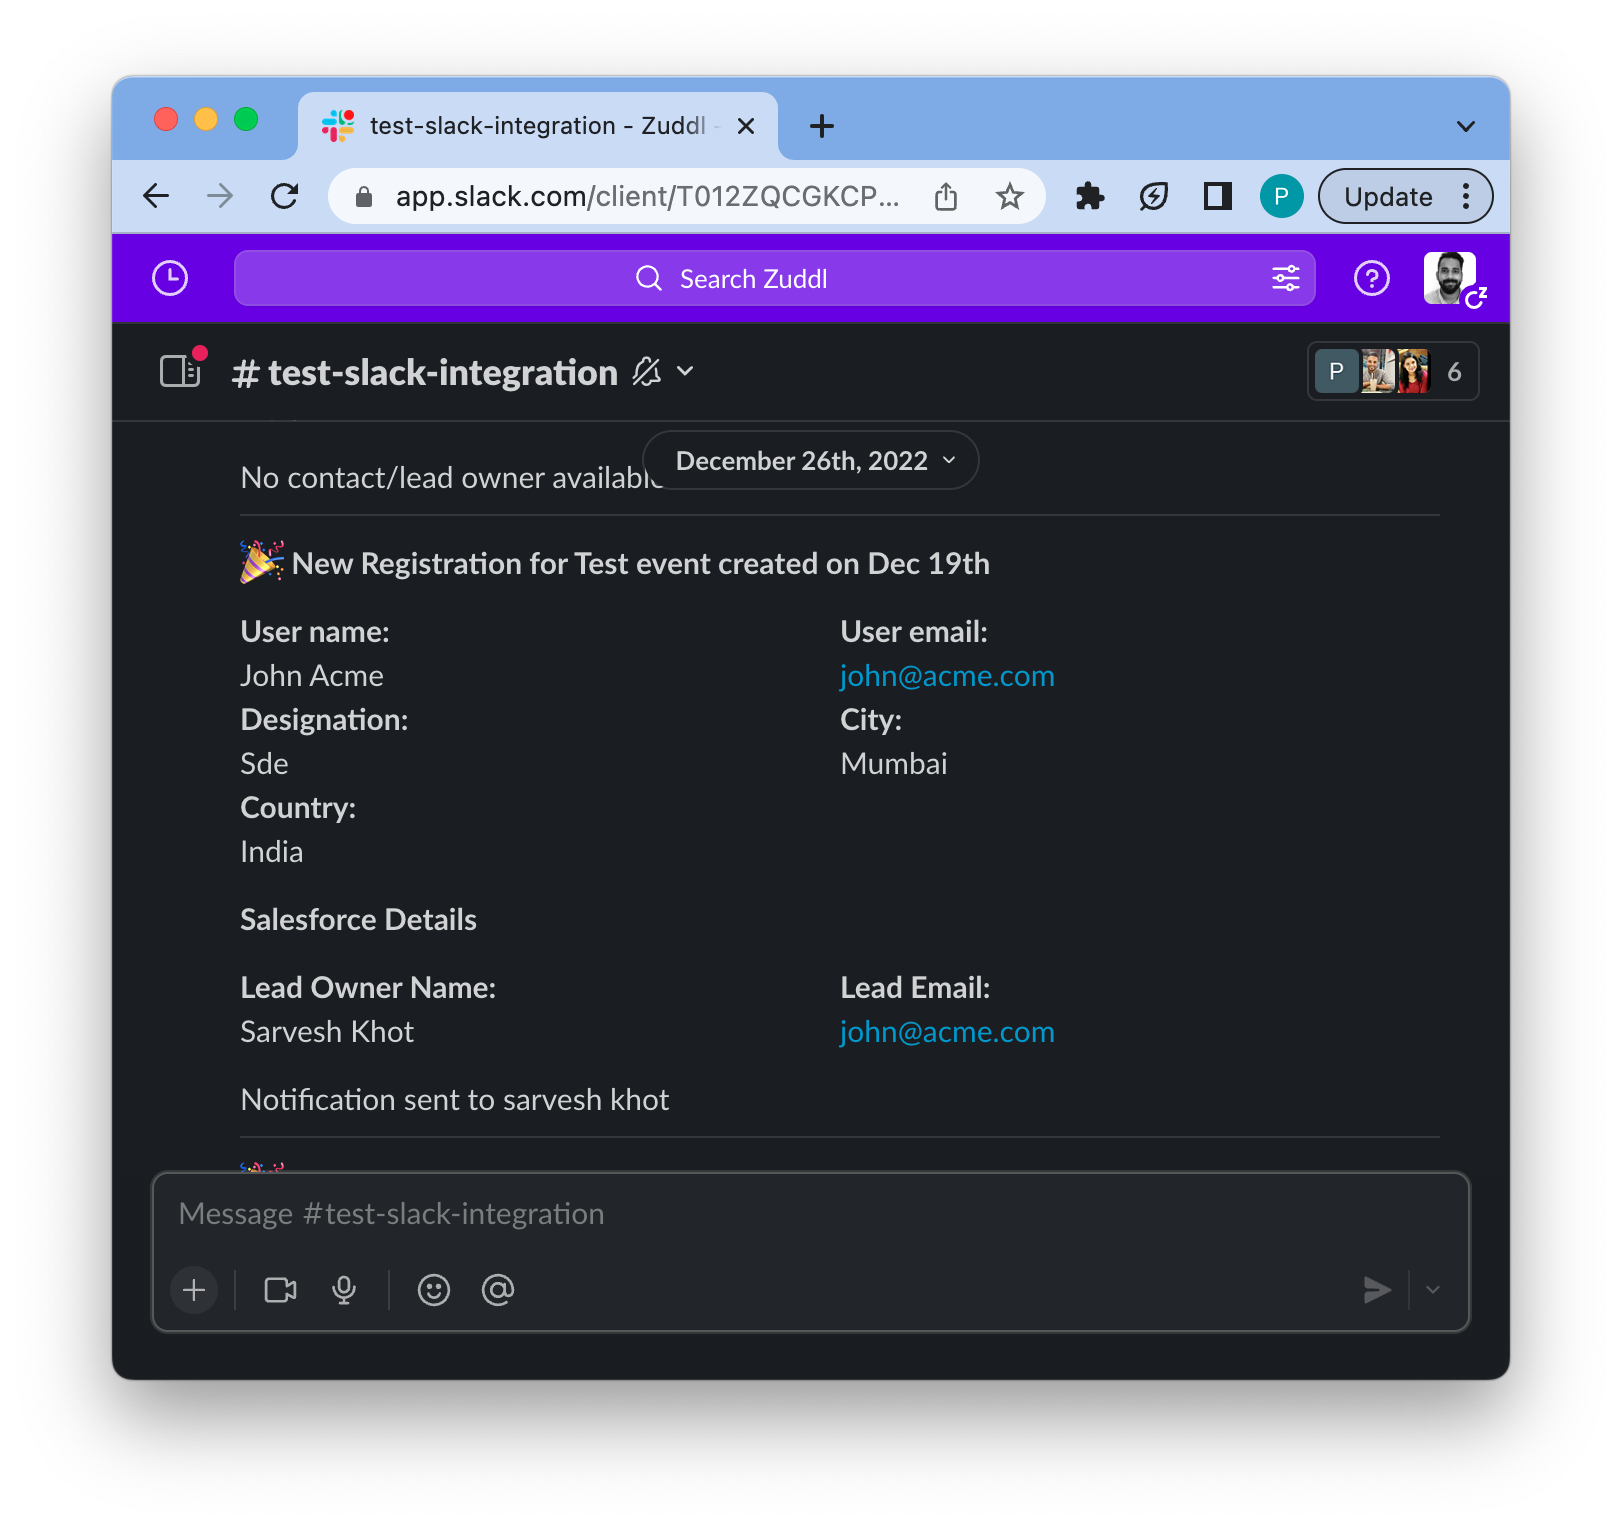The width and height of the screenshot is (1622, 1528).
Task: Open Slack help question mark
Action: [x=1371, y=278]
